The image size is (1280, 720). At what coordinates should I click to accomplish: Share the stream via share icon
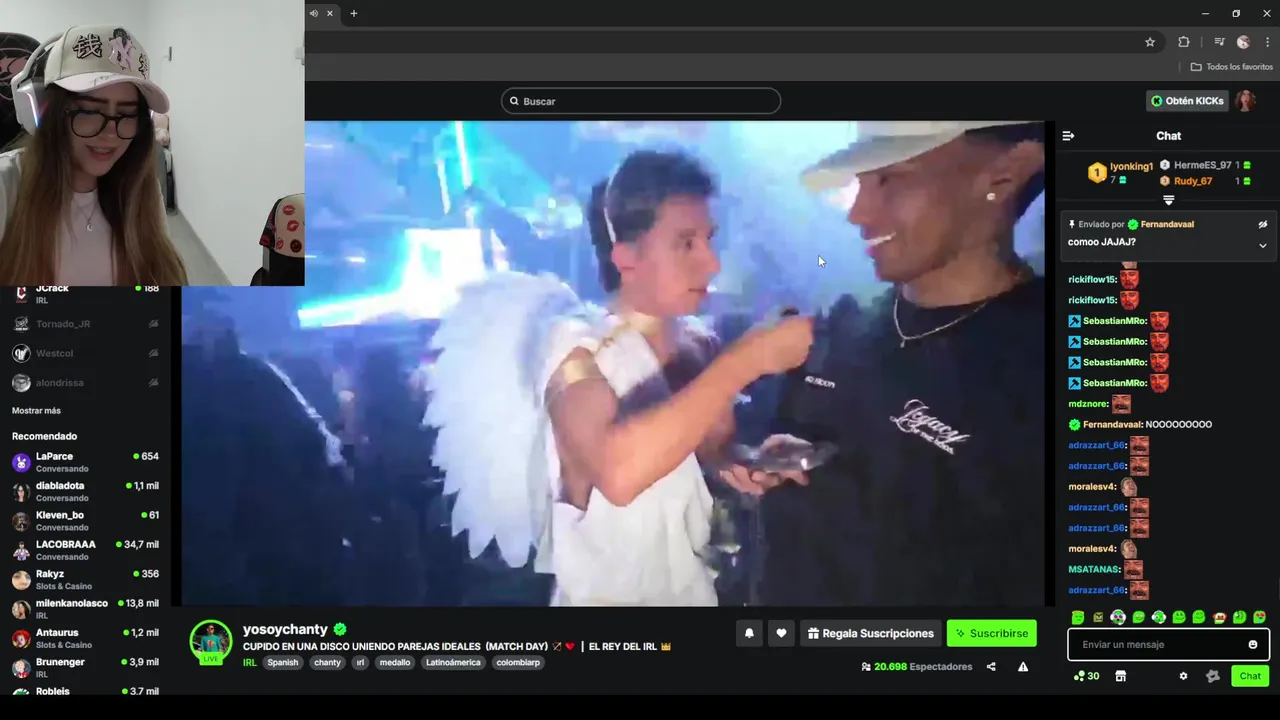pyautogui.click(x=991, y=667)
